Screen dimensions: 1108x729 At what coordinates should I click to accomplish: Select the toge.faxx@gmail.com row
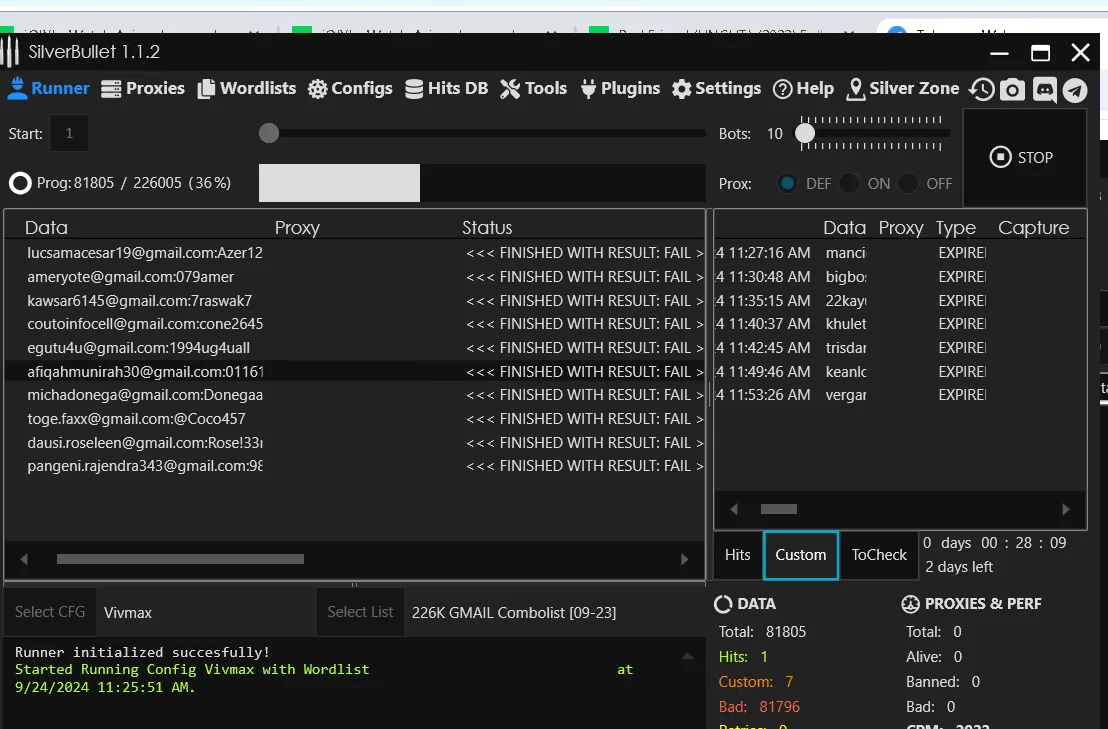click(x=355, y=419)
